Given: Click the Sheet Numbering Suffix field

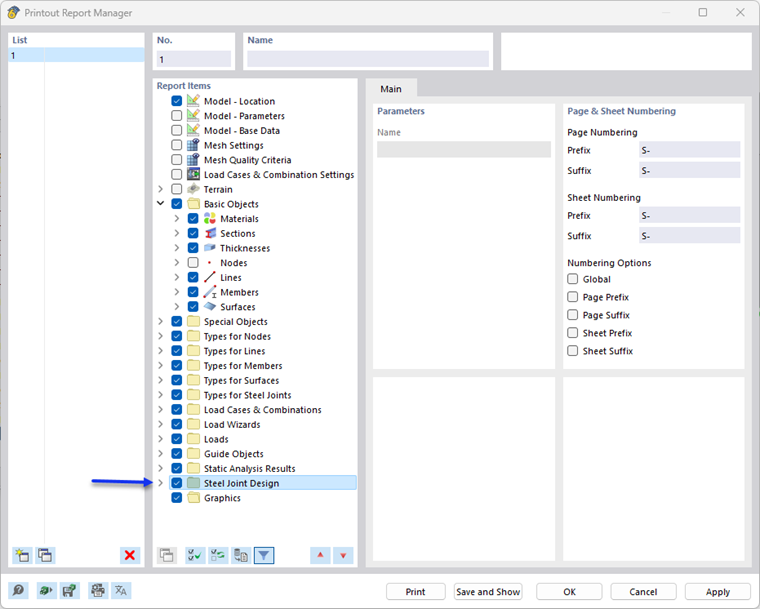Looking at the screenshot, I should 689,236.
